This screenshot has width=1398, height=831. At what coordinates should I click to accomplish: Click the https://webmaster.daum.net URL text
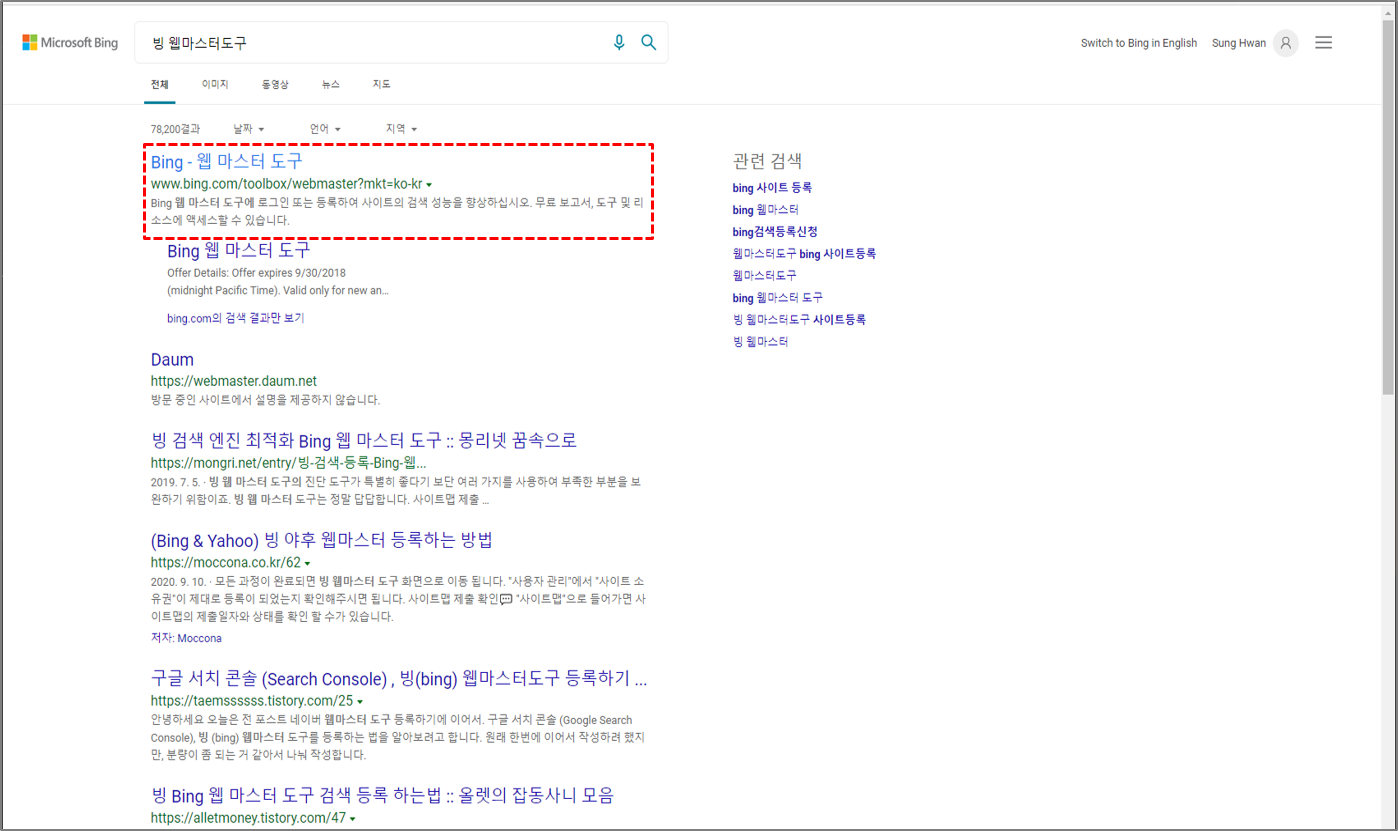coord(234,381)
